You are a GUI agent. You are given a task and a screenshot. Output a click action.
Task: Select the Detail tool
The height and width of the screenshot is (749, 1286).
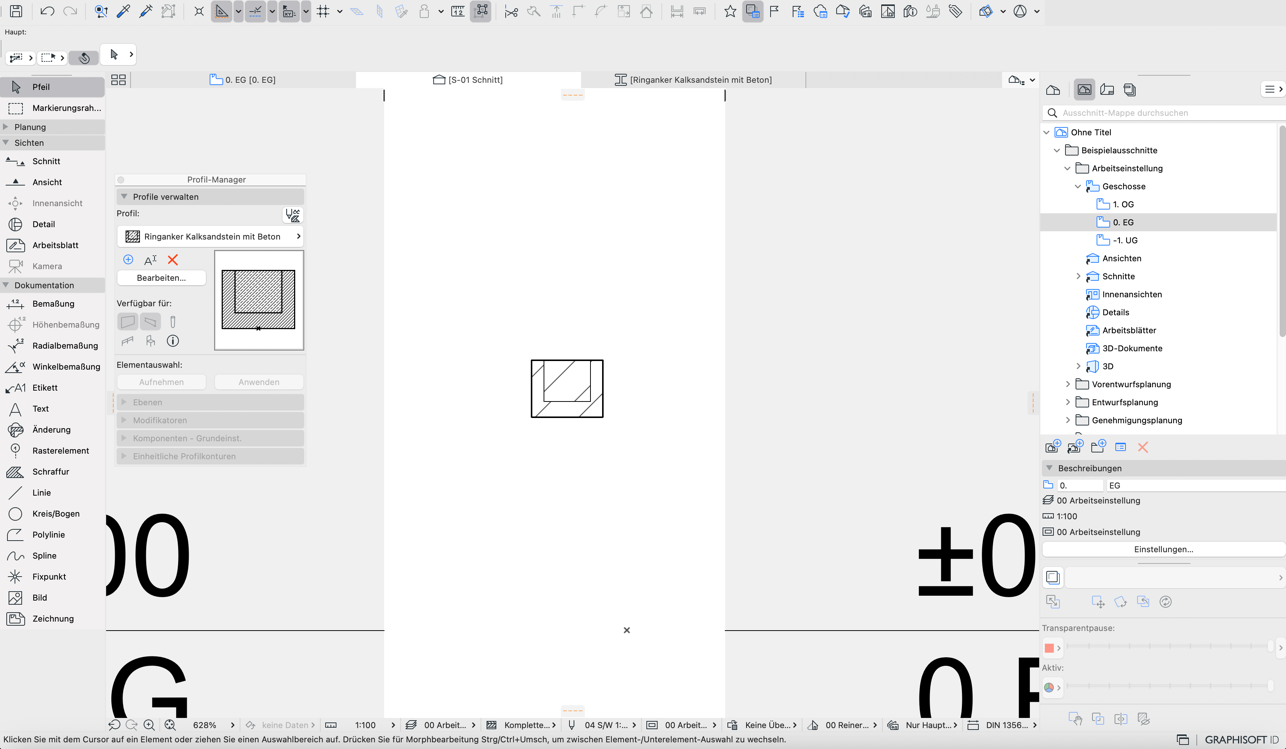click(52, 224)
